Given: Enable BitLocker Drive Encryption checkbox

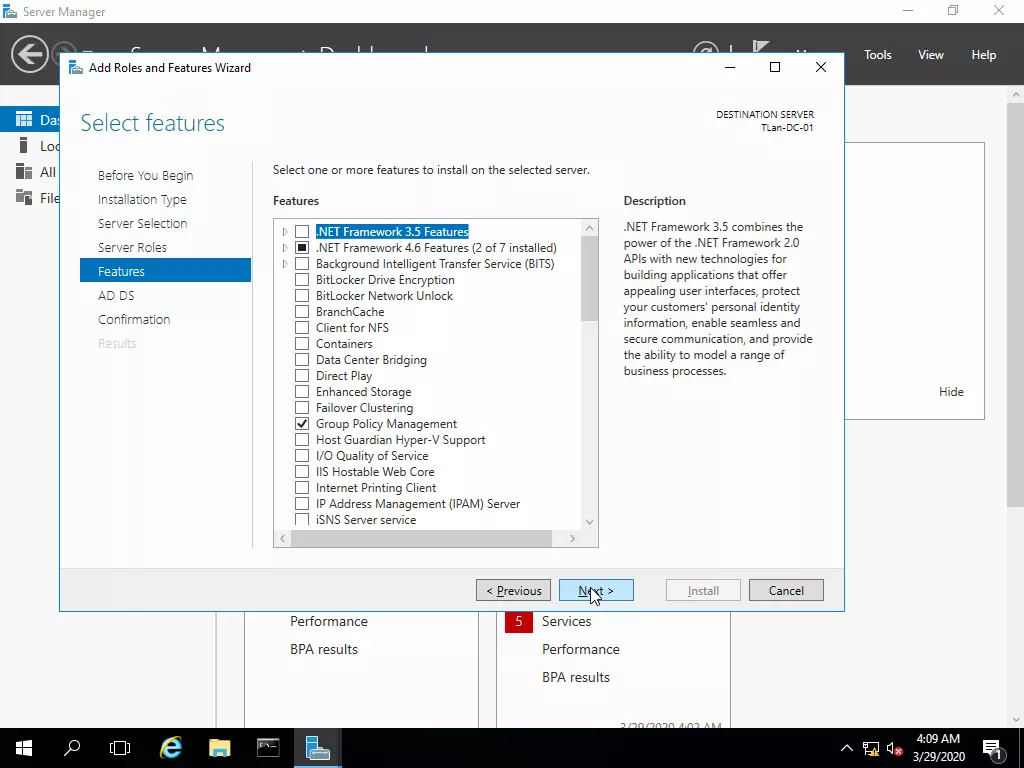Looking at the screenshot, I should tap(302, 280).
